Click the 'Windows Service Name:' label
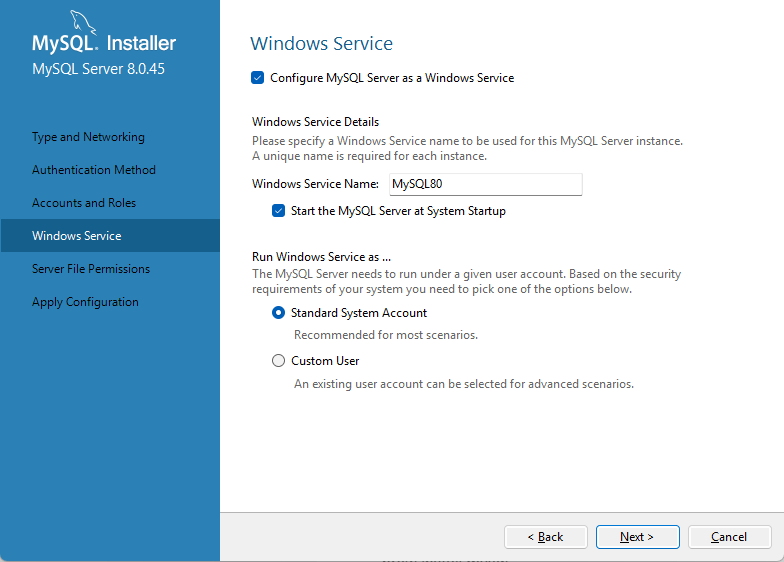This screenshot has width=784, height=562. [316, 184]
